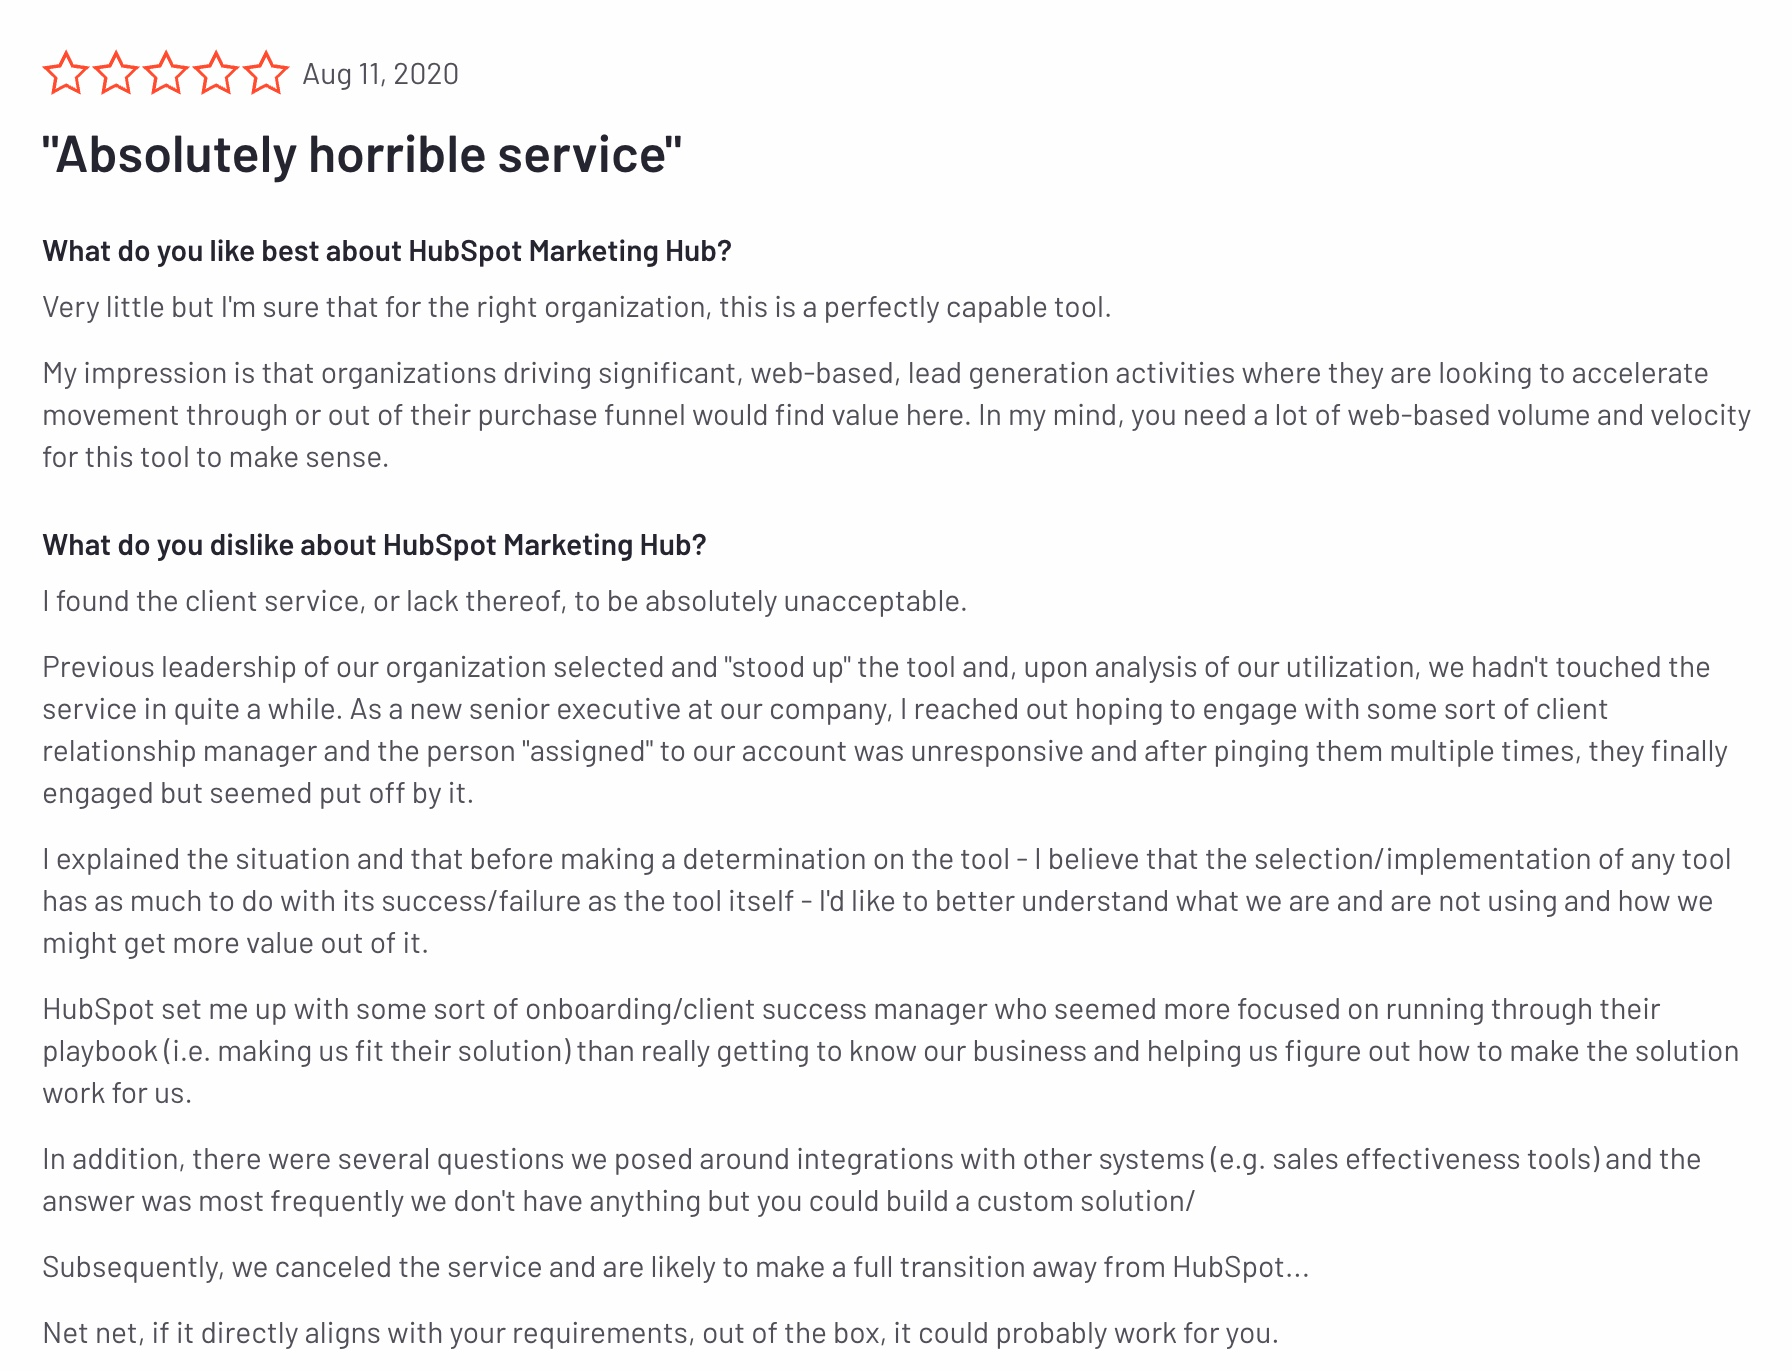This screenshot has height=1371, width=1792.
Task: Click the paragraph starting "I explained the situation"
Action: (x=886, y=901)
